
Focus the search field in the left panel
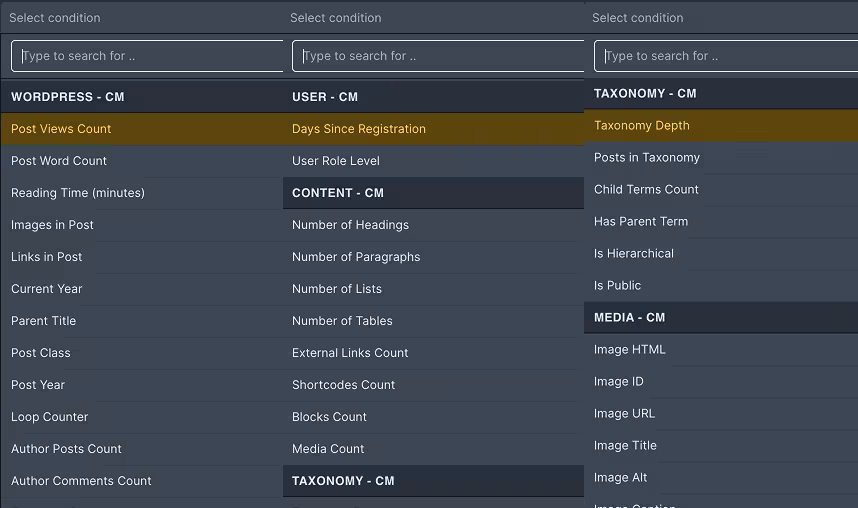pyautogui.click(x=147, y=56)
